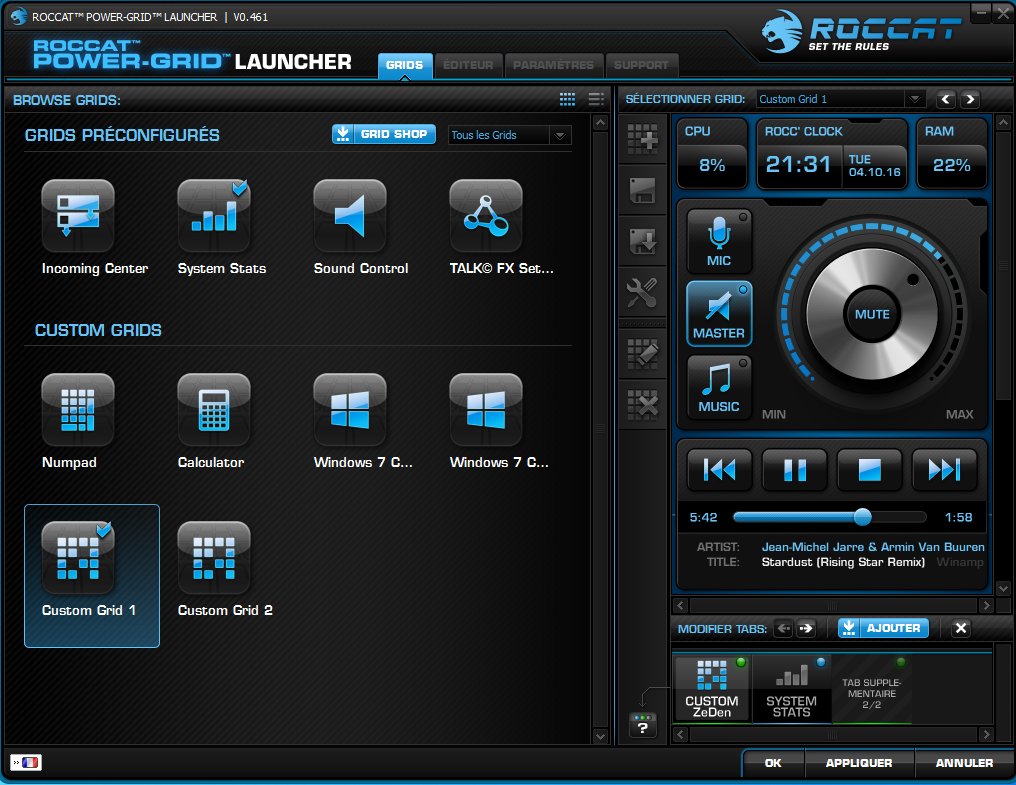The image size is (1016, 785).
Task: Toggle the MIC channel button
Action: pos(718,241)
